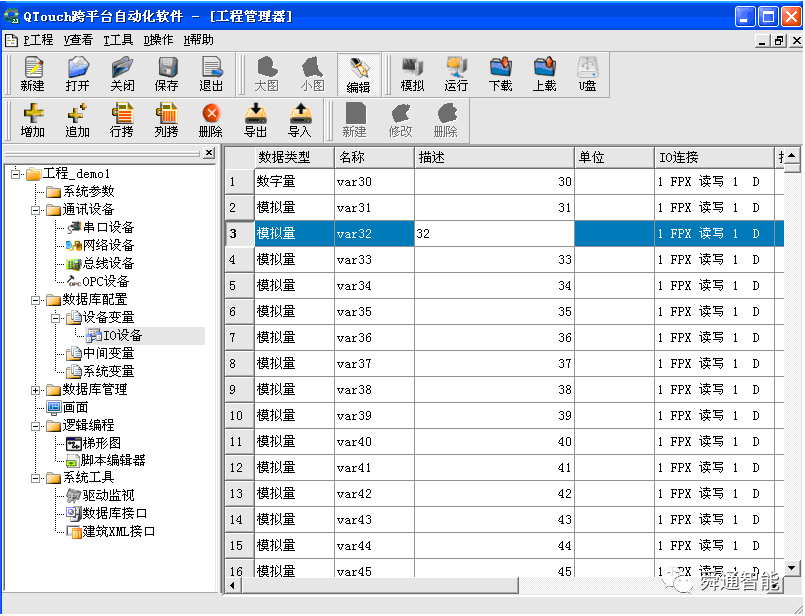The height and width of the screenshot is (616, 805).
Task: Export variables with 导出 icon
Action: [x=256, y=120]
